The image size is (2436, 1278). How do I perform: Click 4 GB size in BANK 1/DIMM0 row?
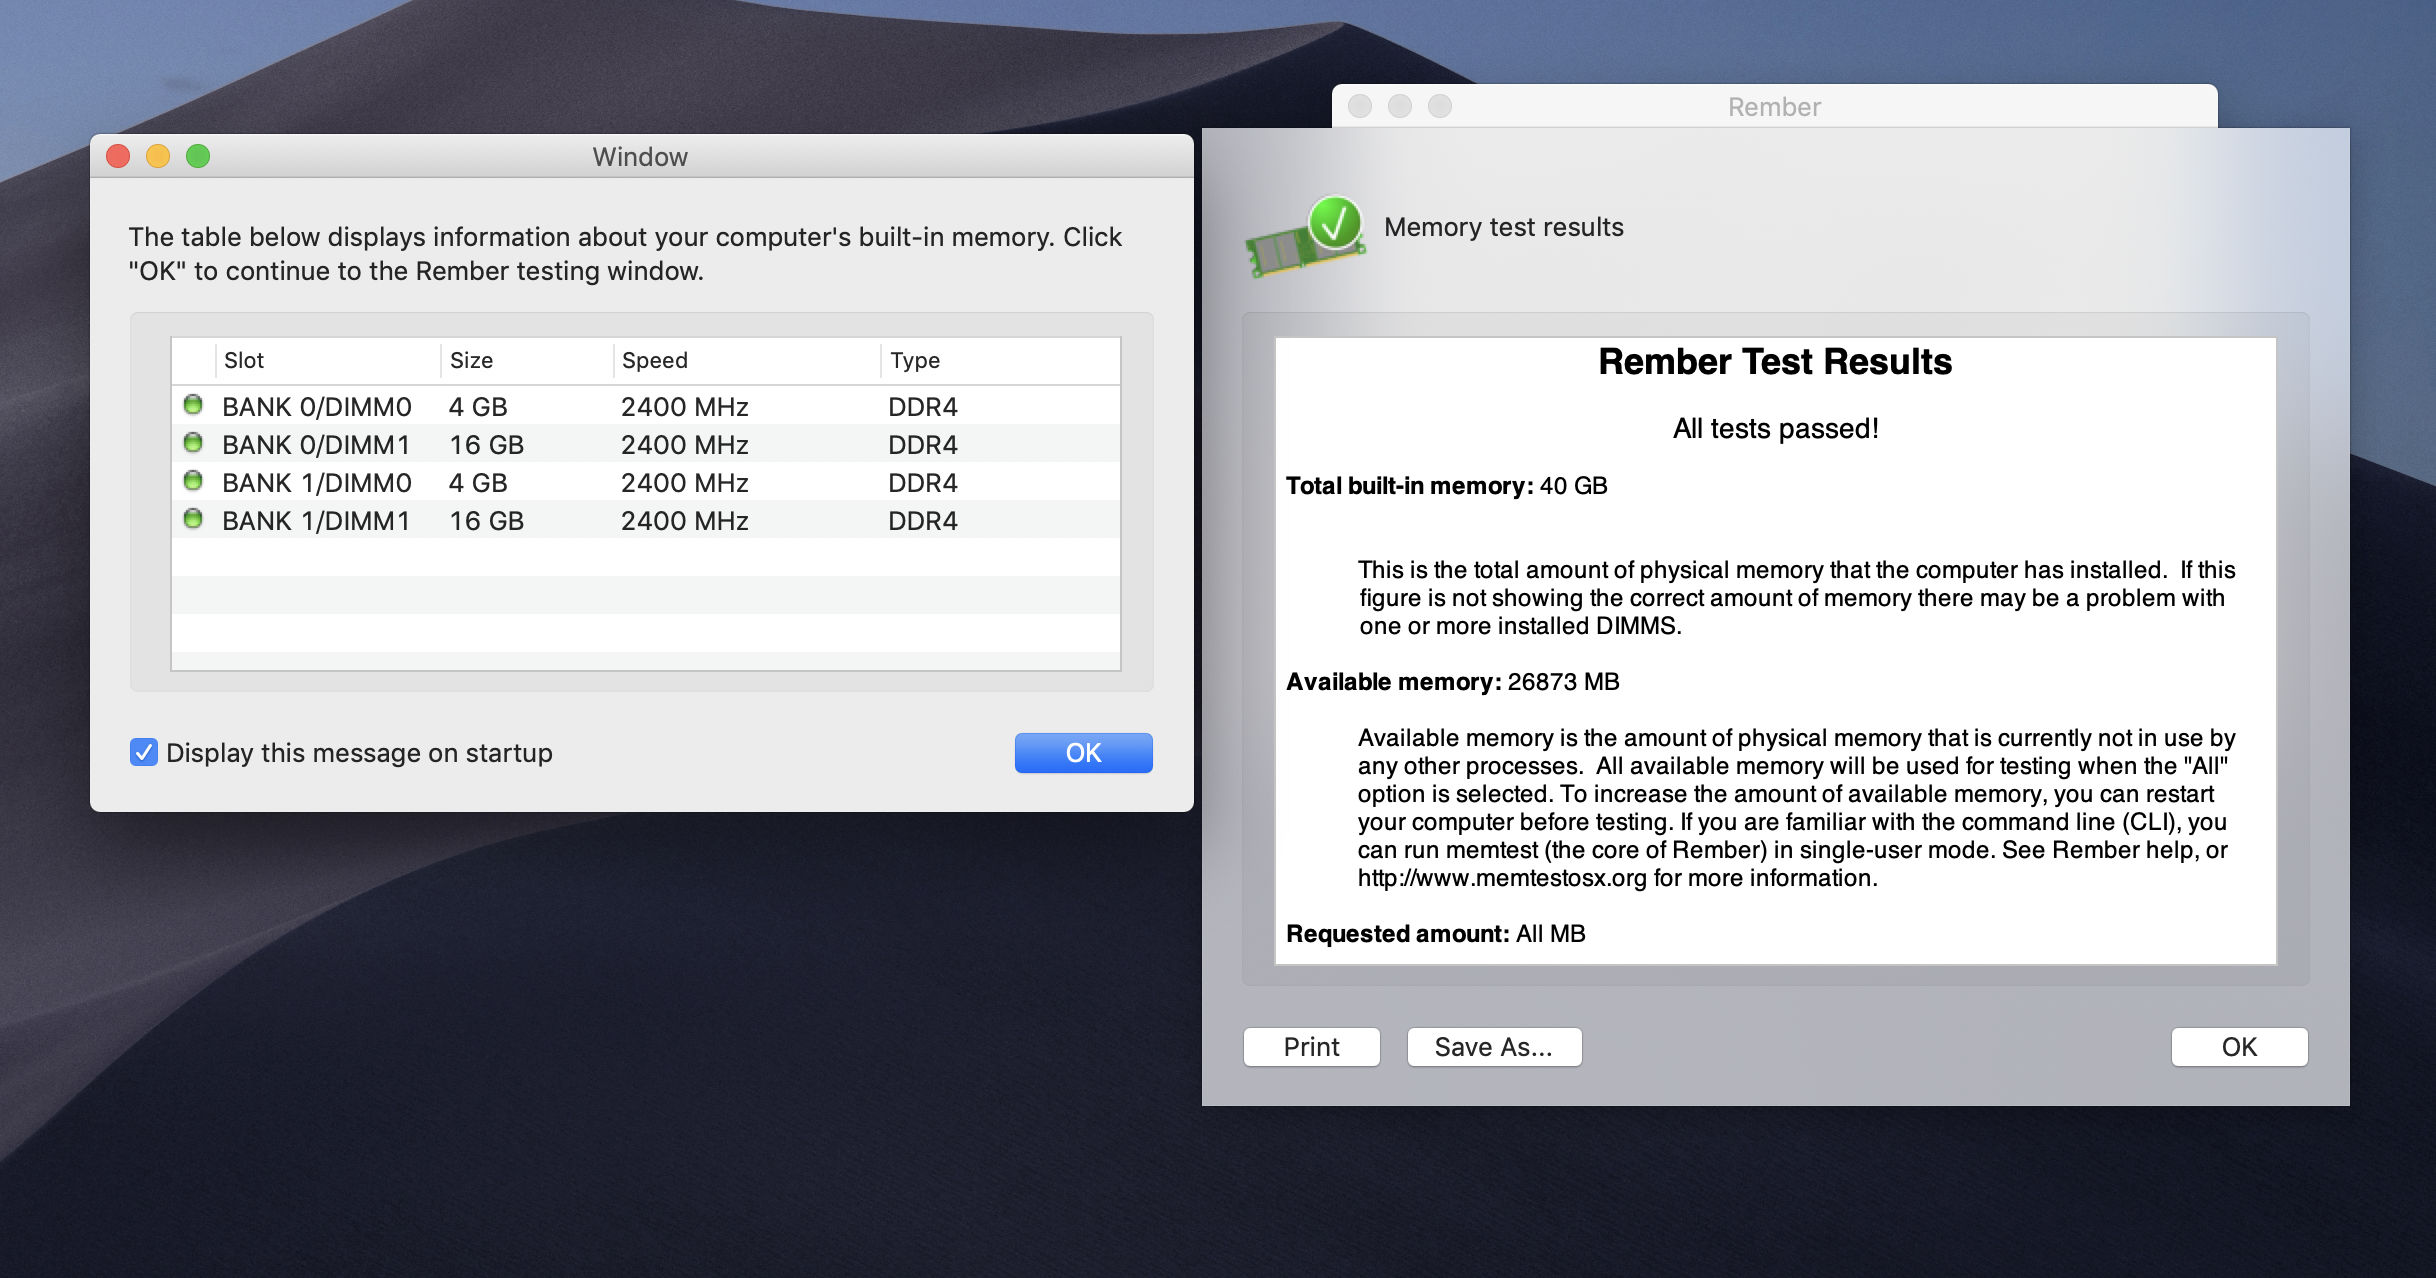point(478,483)
